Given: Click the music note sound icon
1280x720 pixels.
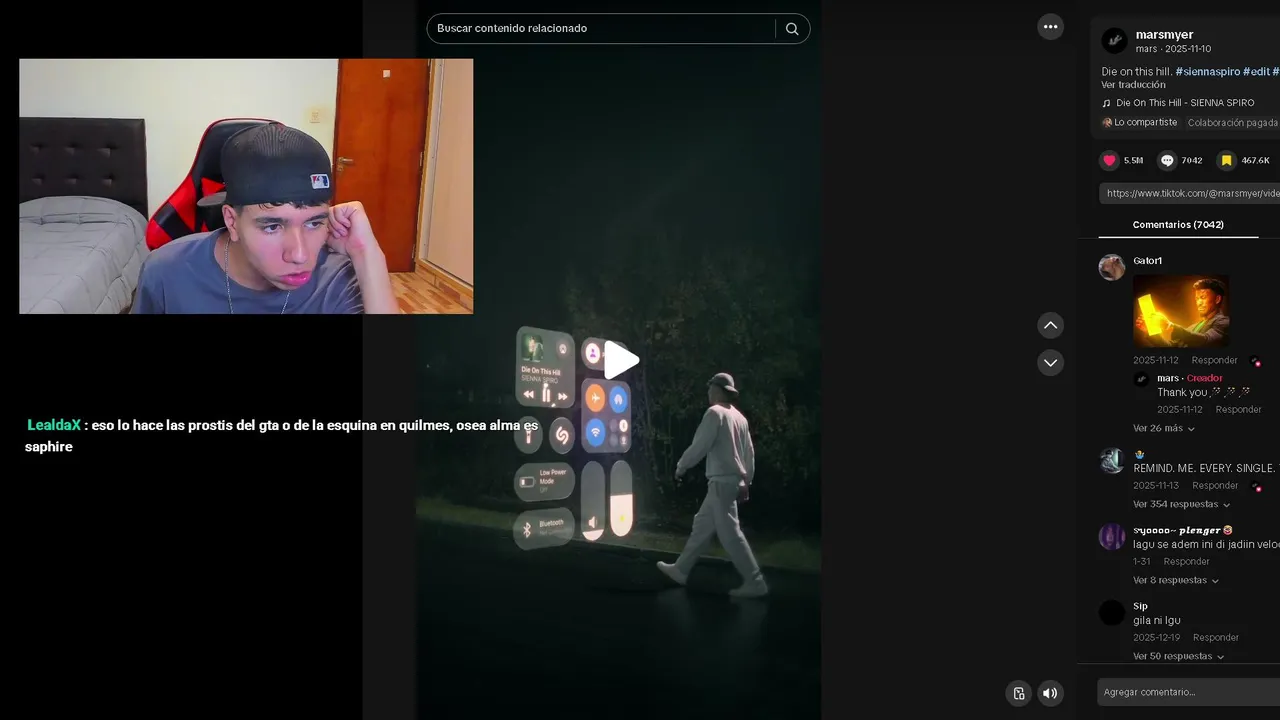Looking at the screenshot, I should point(1106,103).
